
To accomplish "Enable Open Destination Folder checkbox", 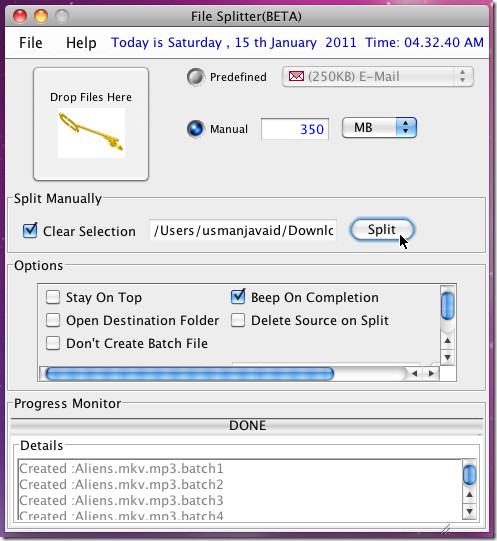I will click(x=53, y=320).
